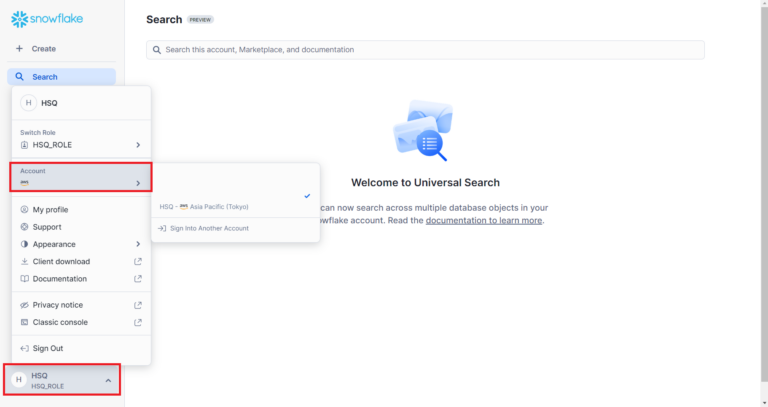Screen dimensions: 768x407
Task: Collapse the user menu with bottom chevron
Action: coord(108,380)
